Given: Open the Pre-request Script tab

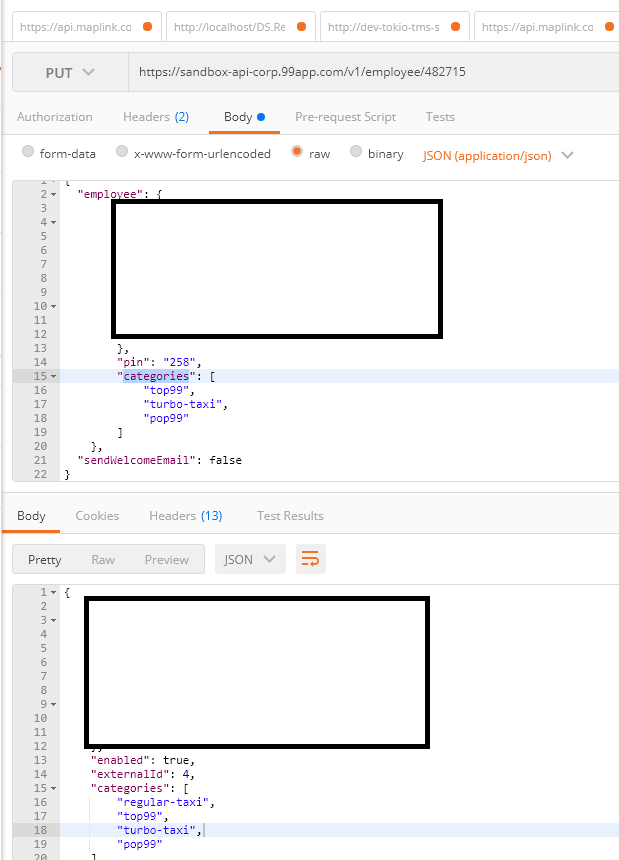Looking at the screenshot, I should pos(345,117).
